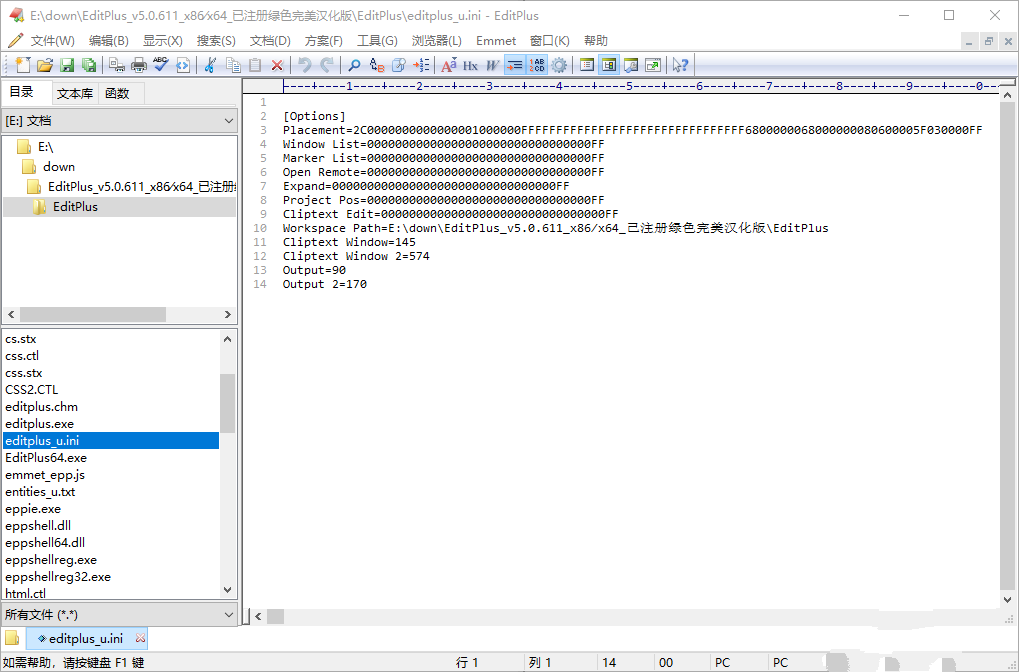This screenshot has width=1019, height=672.
Task: Click the editplus_u.ini document tab
Action: pos(86,638)
